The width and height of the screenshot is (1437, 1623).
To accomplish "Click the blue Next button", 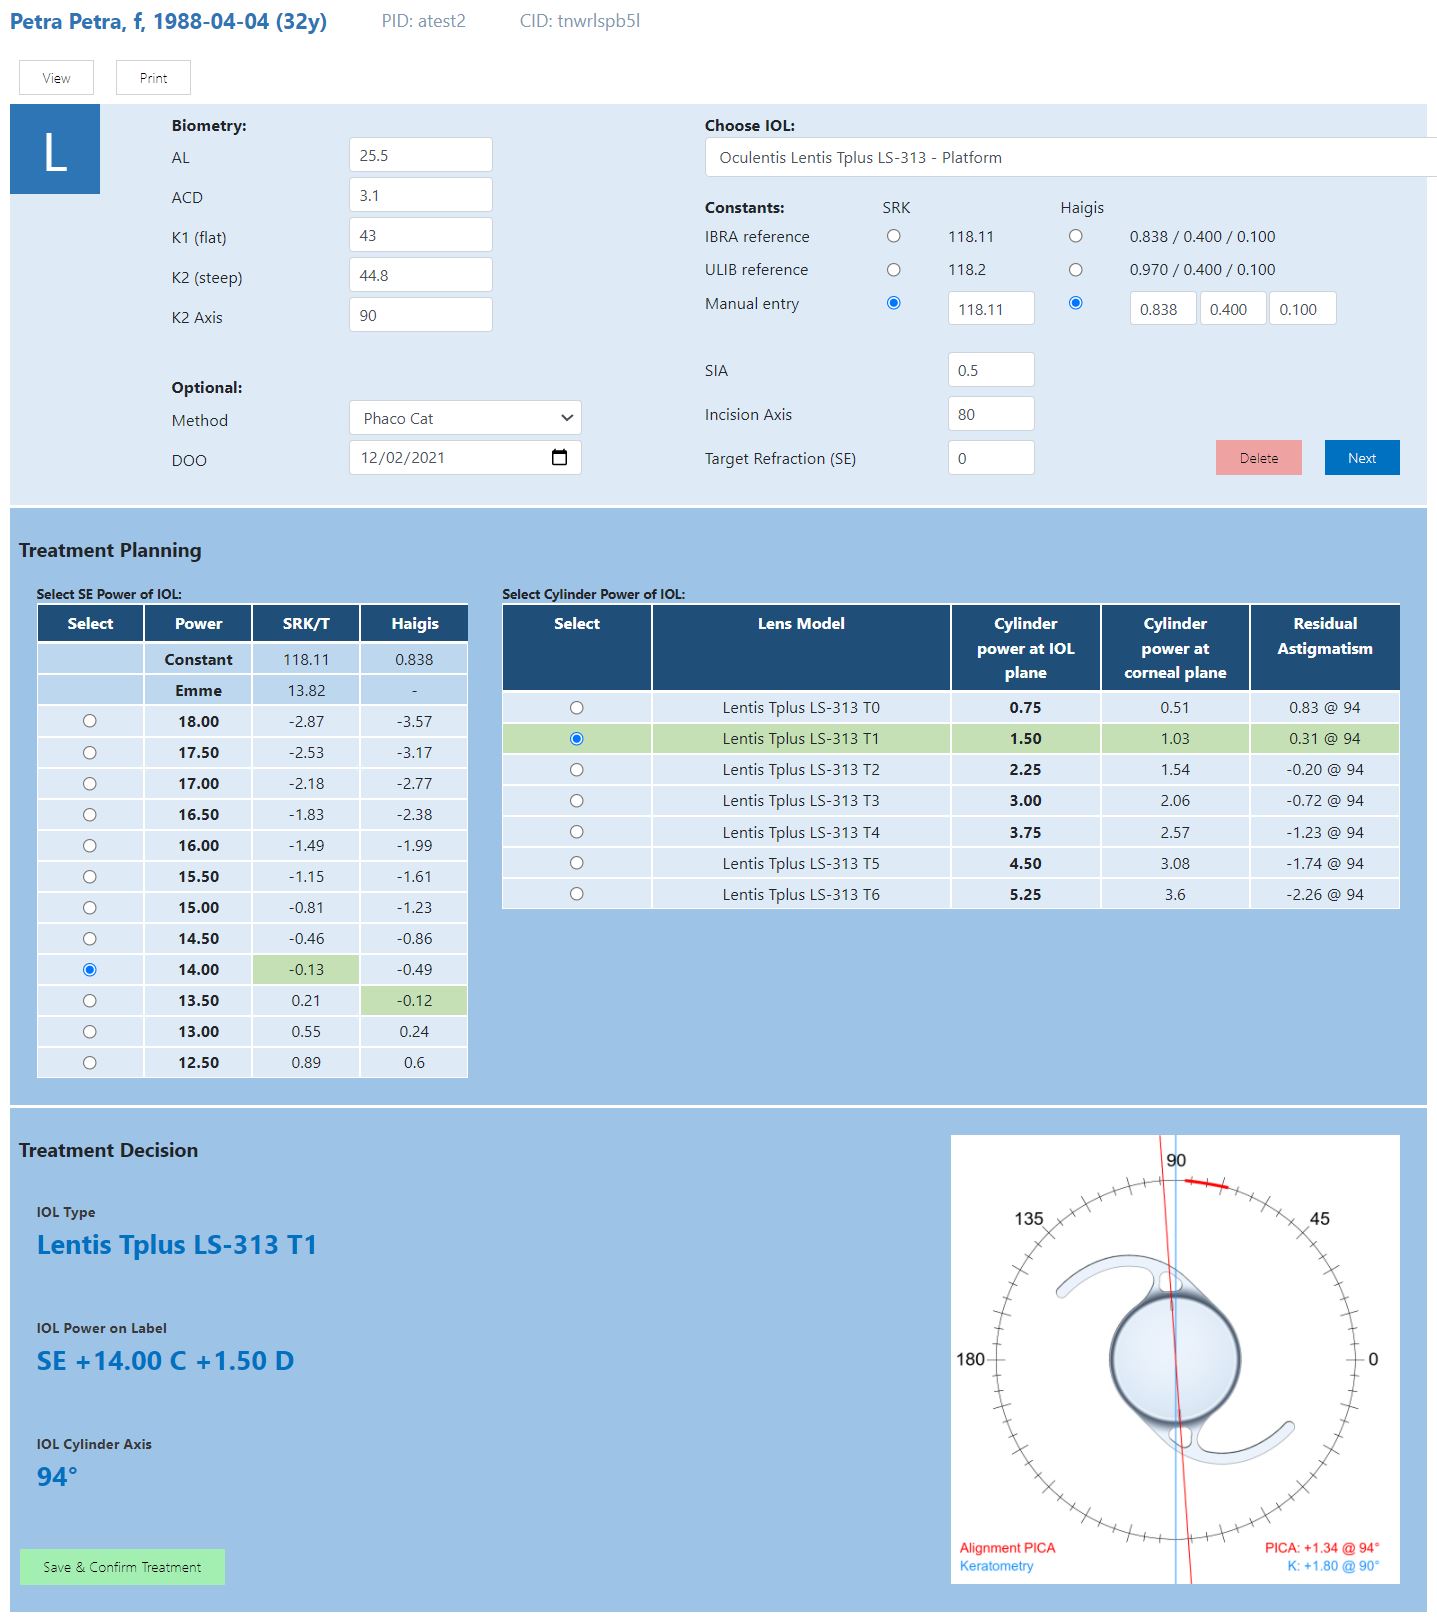I will 1362,457.
